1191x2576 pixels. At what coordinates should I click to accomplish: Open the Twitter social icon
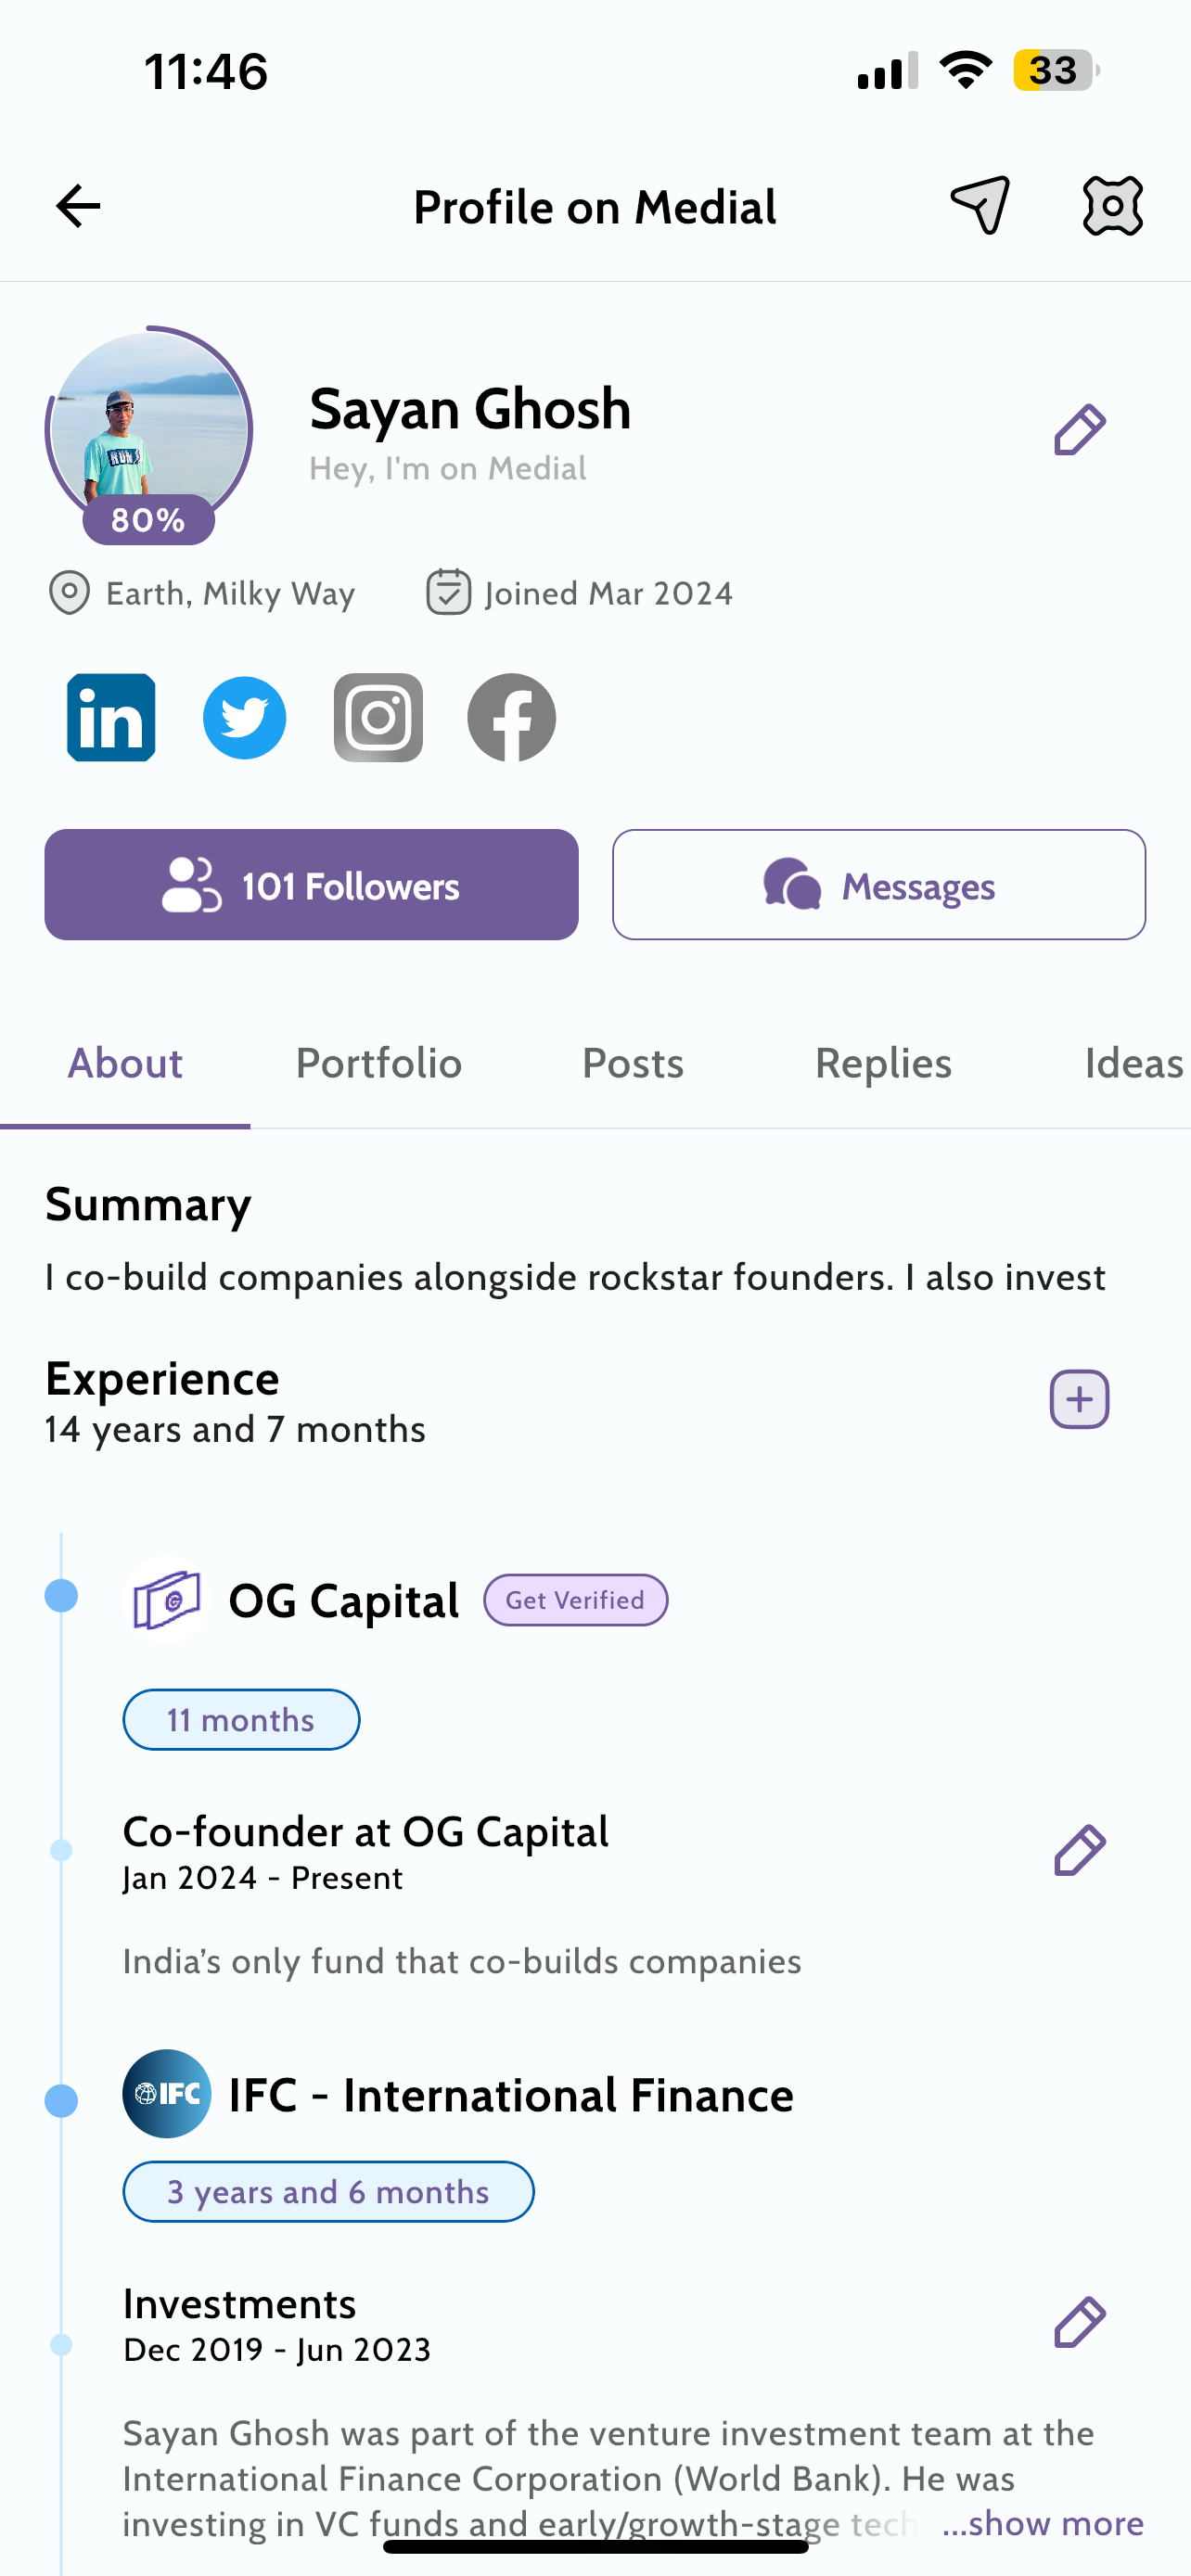pos(245,717)
